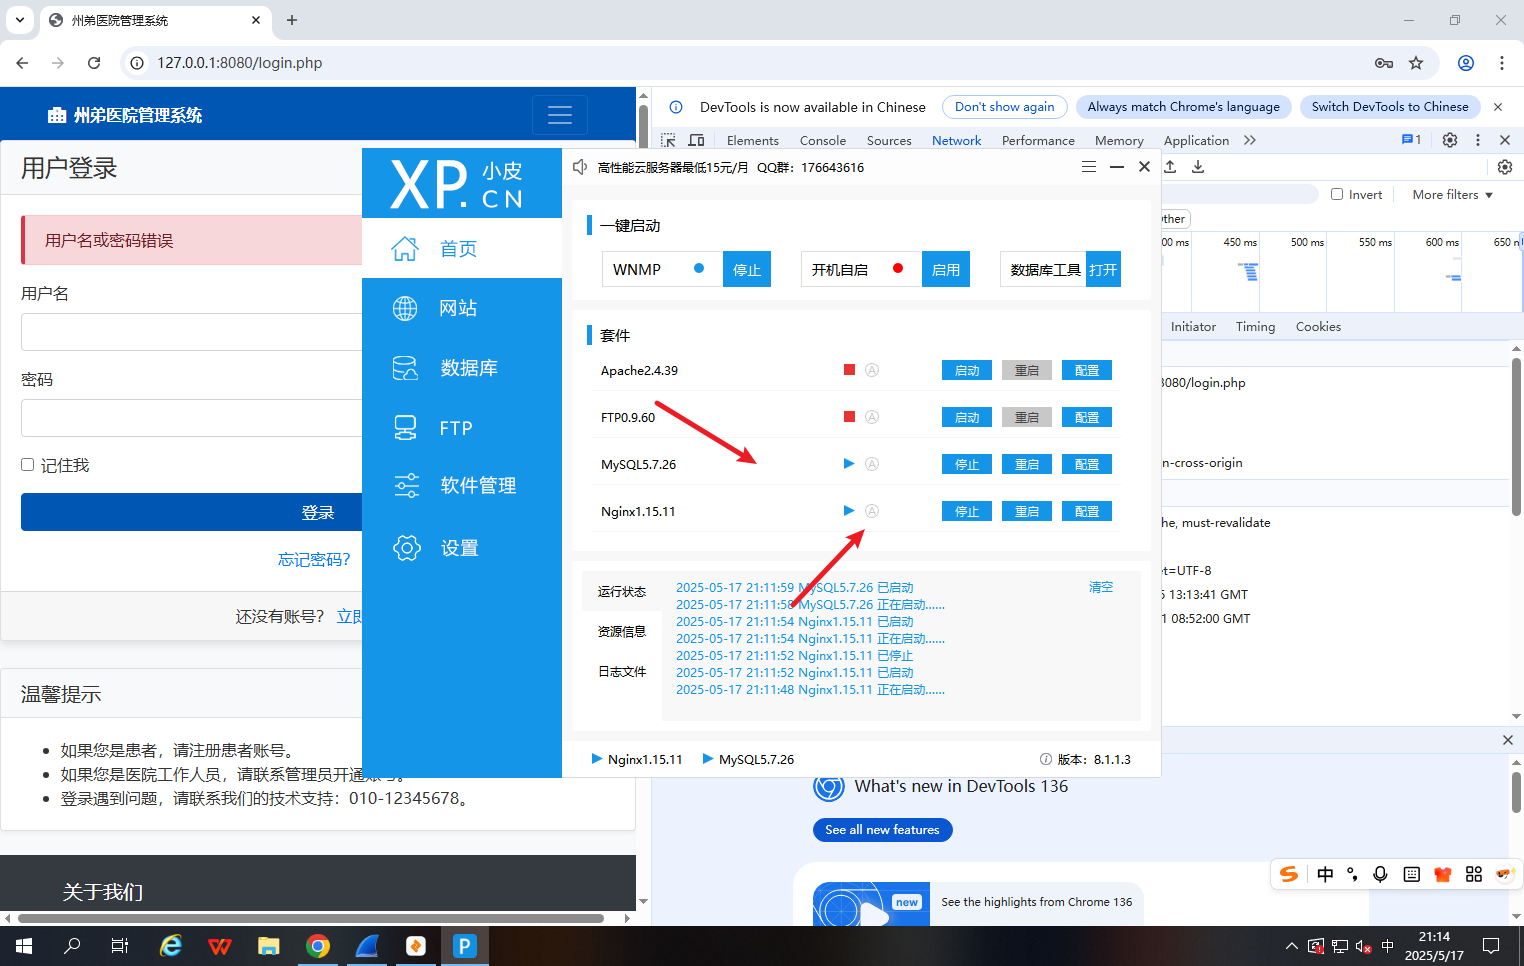Open Internet Explorer from the taskbar
Screen dimensions: 1524x966
tap(171, 946)
